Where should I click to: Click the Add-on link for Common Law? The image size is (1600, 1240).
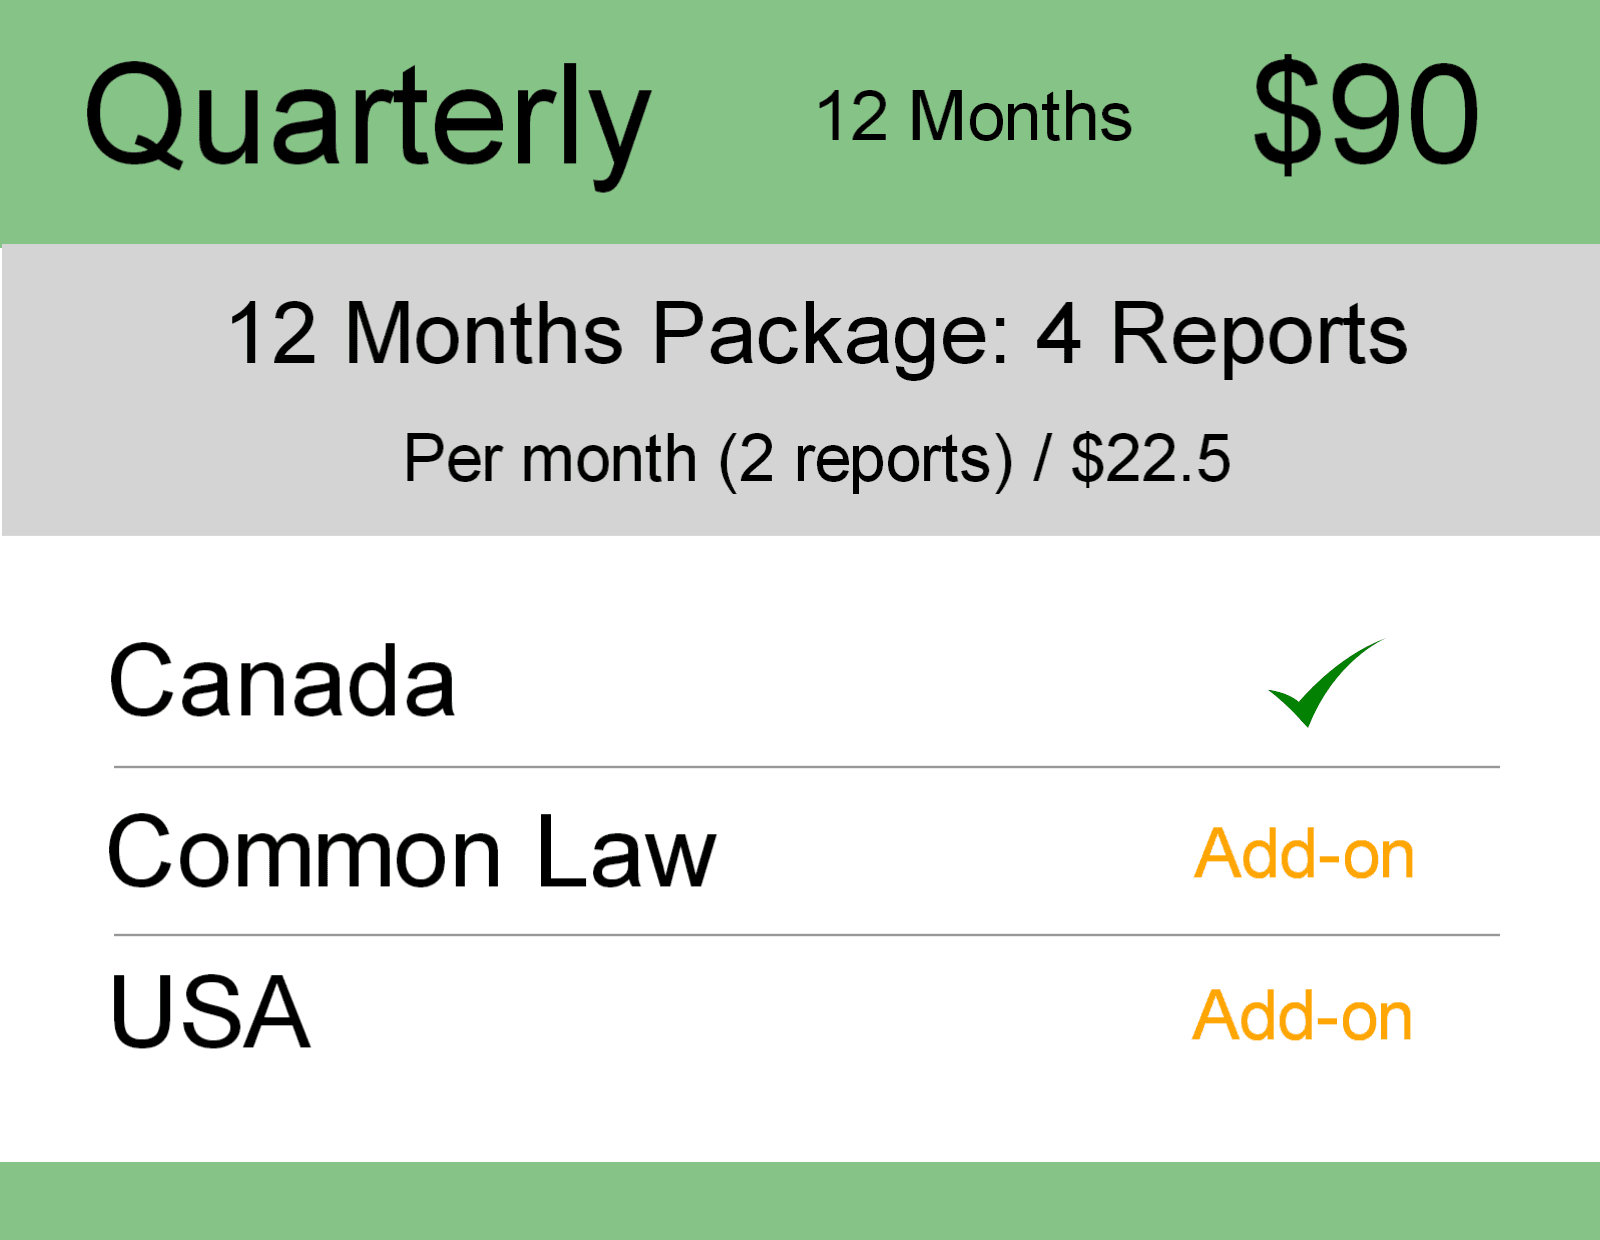click(1304, 855)
